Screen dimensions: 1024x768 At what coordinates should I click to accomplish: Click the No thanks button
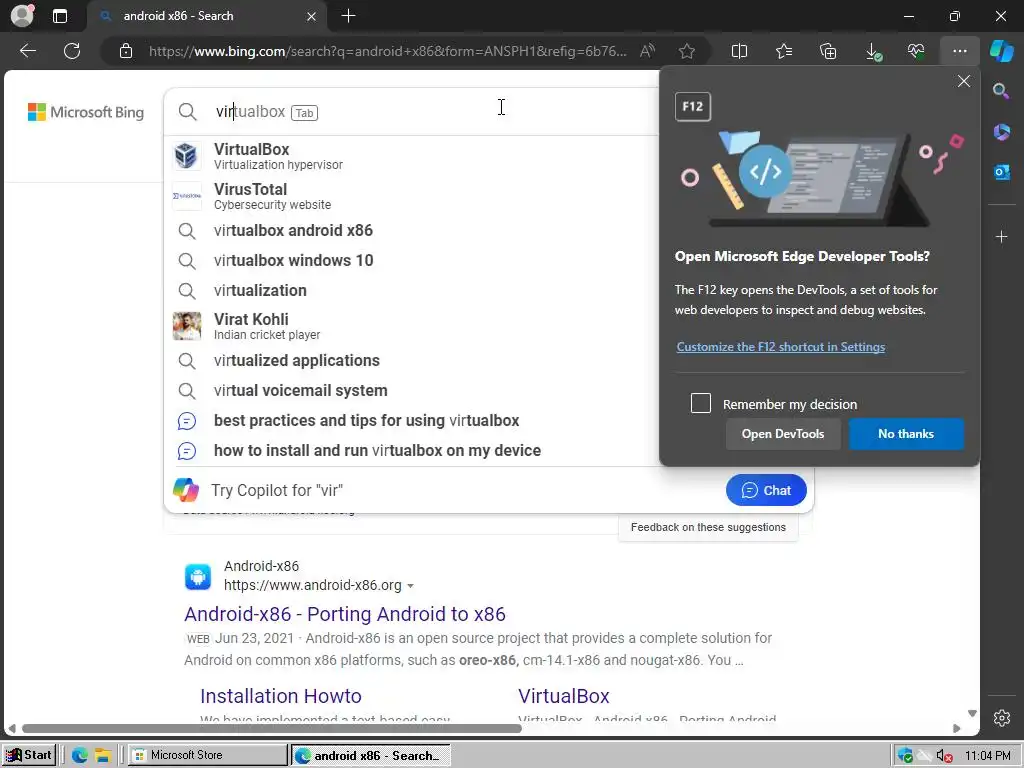tap(906, 434)
